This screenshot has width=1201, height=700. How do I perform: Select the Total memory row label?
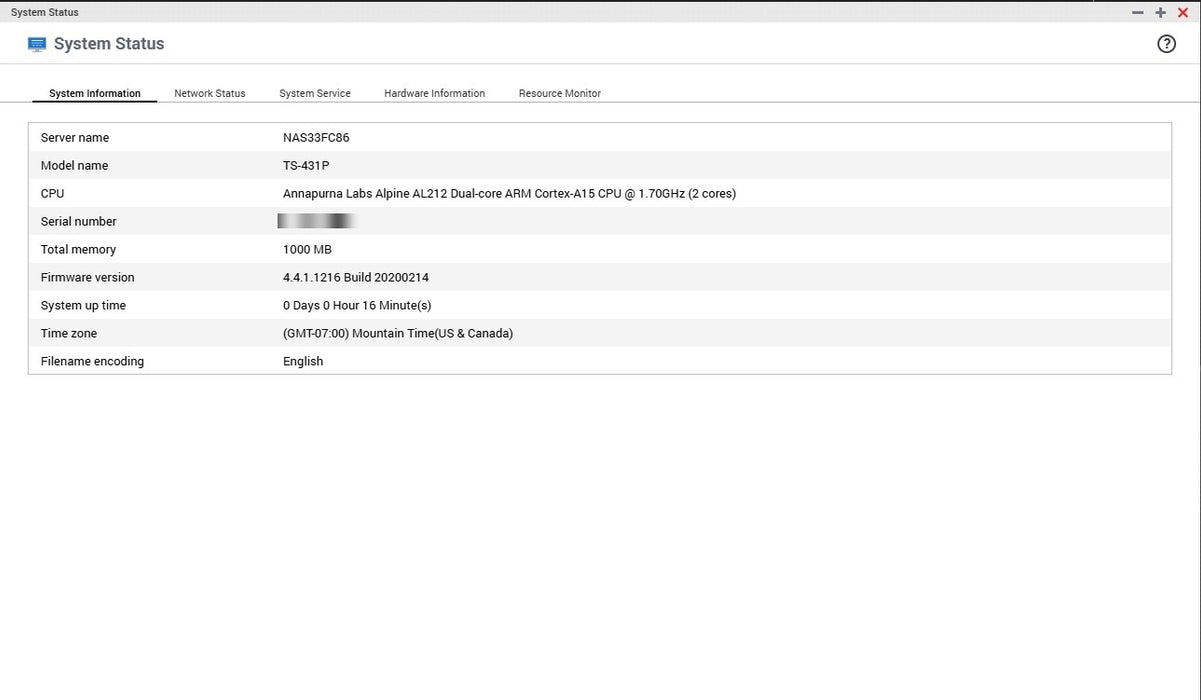[x=78, y=250]
